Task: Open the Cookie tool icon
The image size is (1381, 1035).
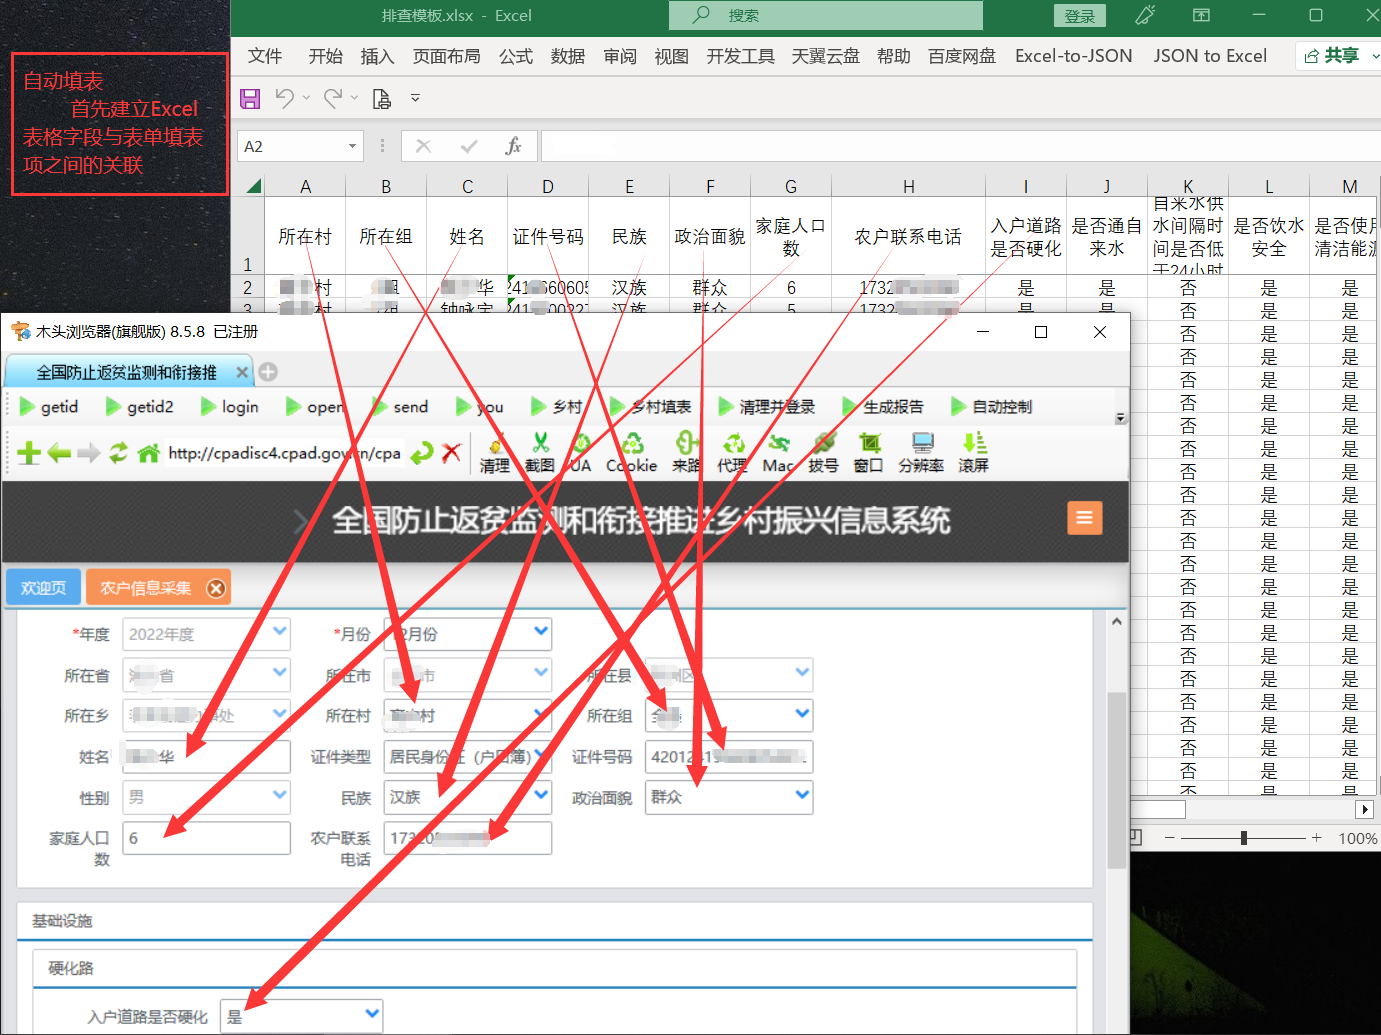Action: pos(632,452)
